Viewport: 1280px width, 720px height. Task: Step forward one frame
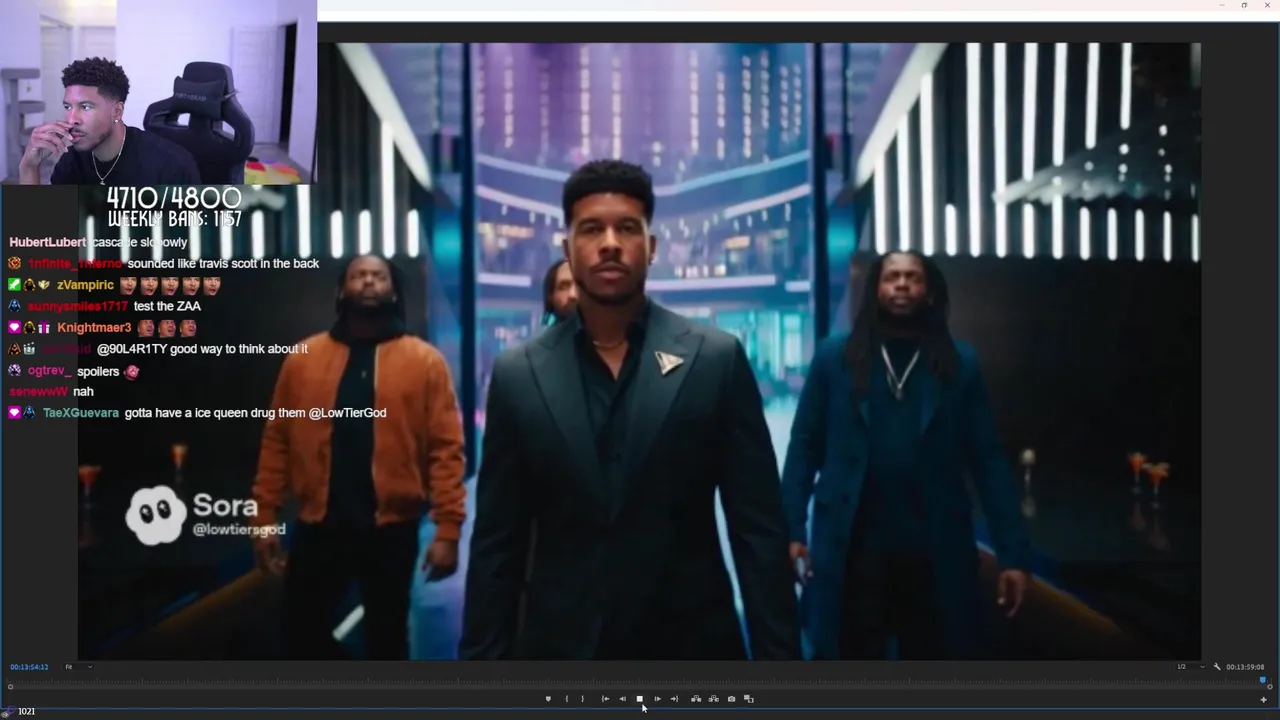[x=657, y=699]
